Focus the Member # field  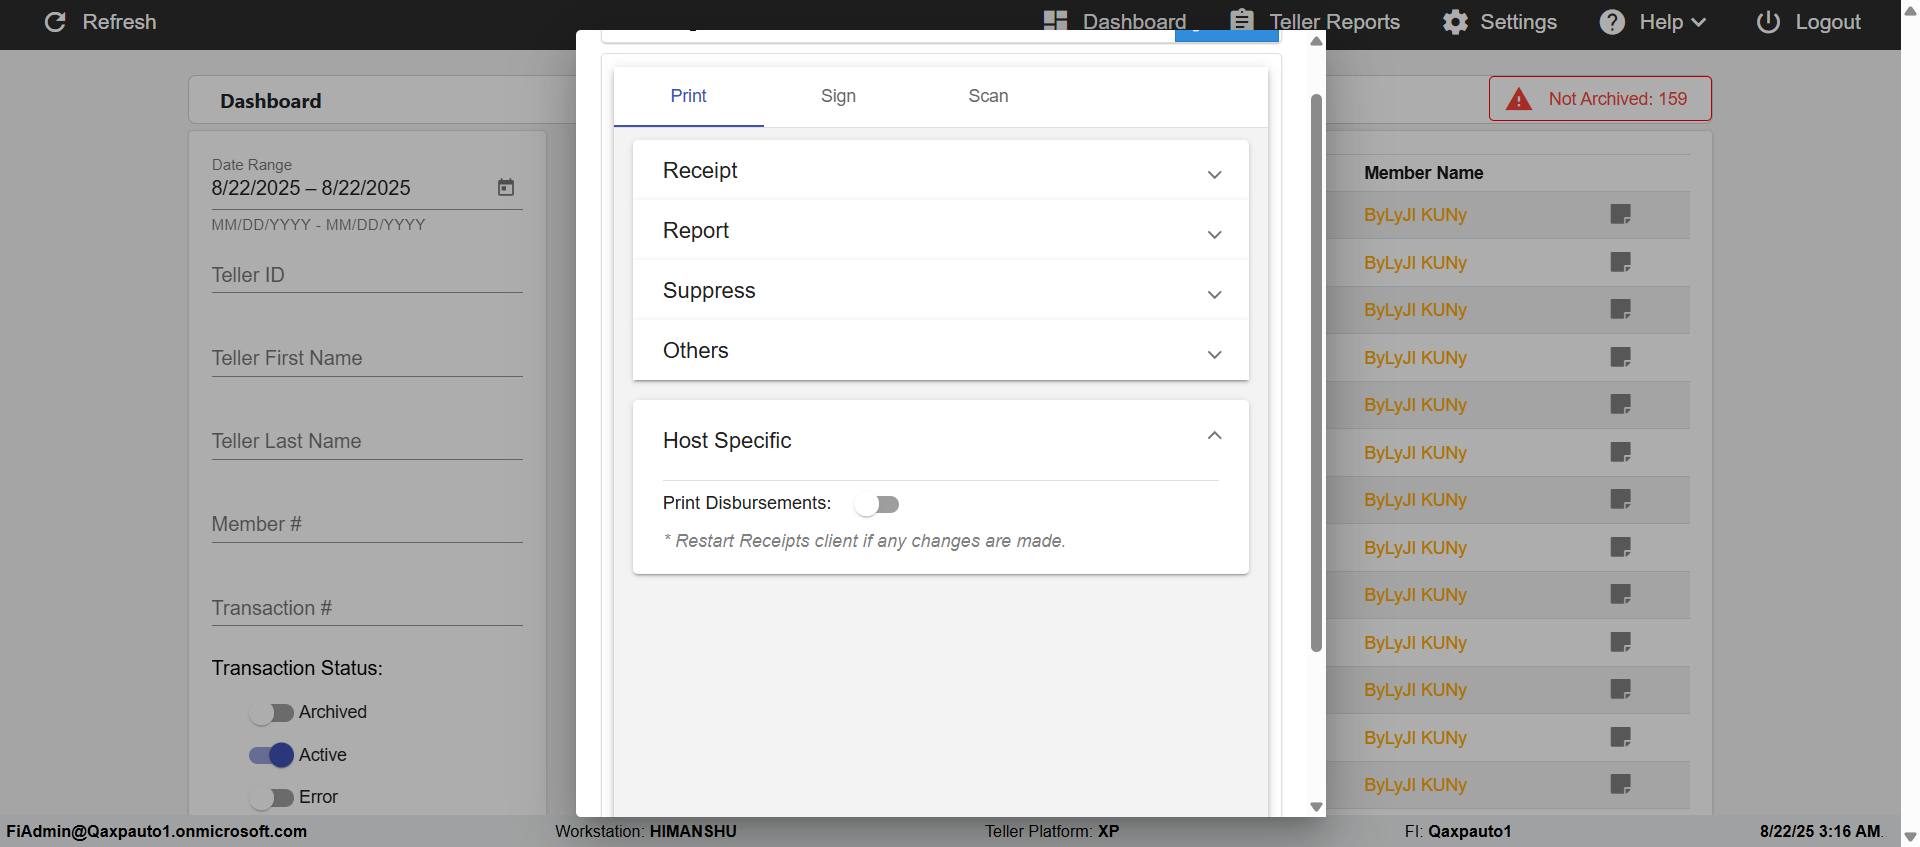tap(367, 524)
